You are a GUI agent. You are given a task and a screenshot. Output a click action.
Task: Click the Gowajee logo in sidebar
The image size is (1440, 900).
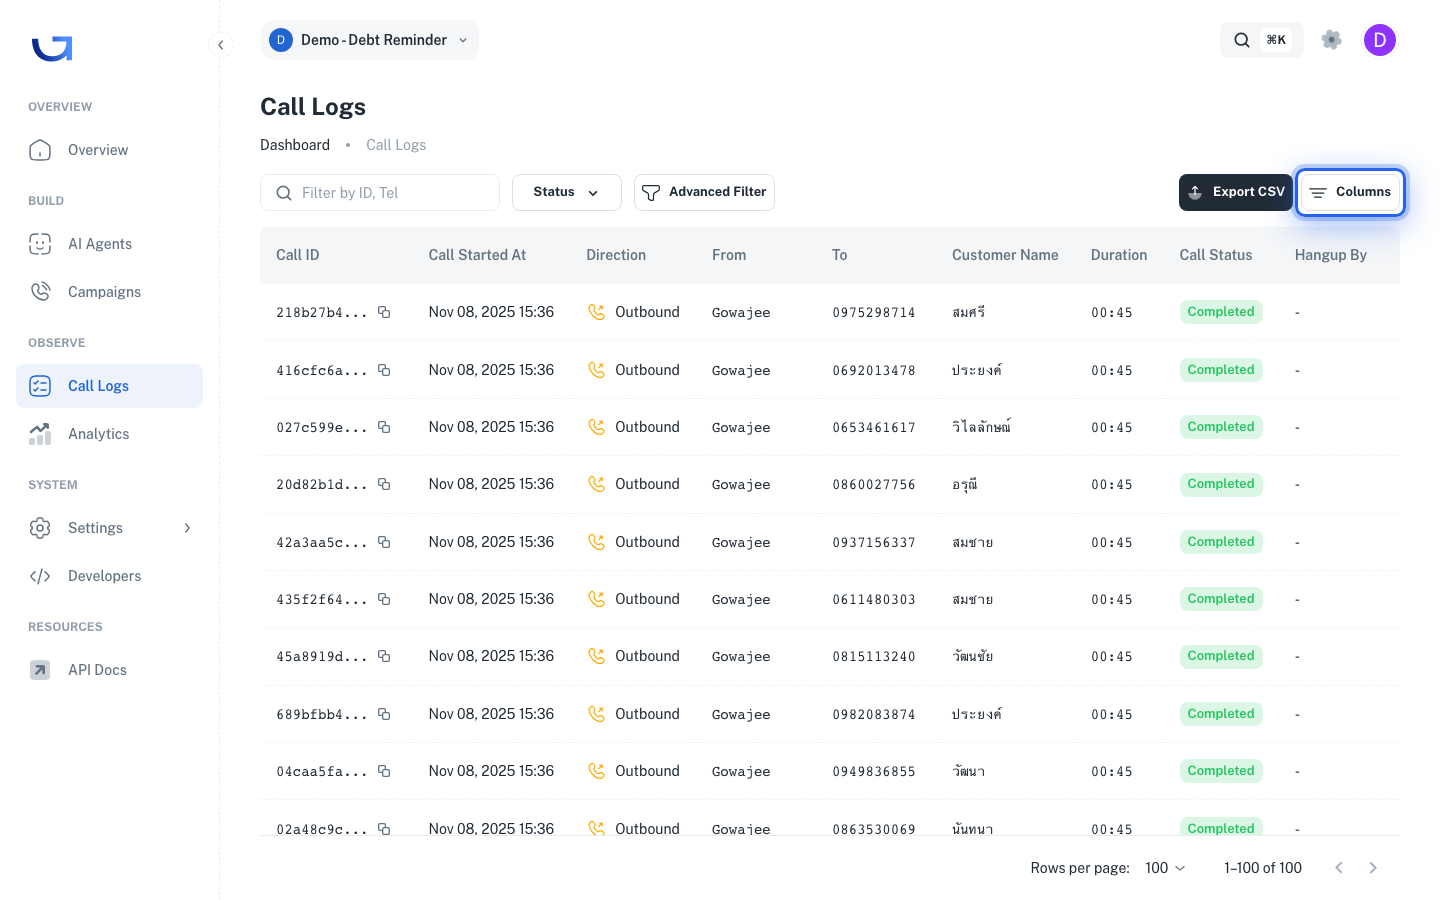point(52,48)
